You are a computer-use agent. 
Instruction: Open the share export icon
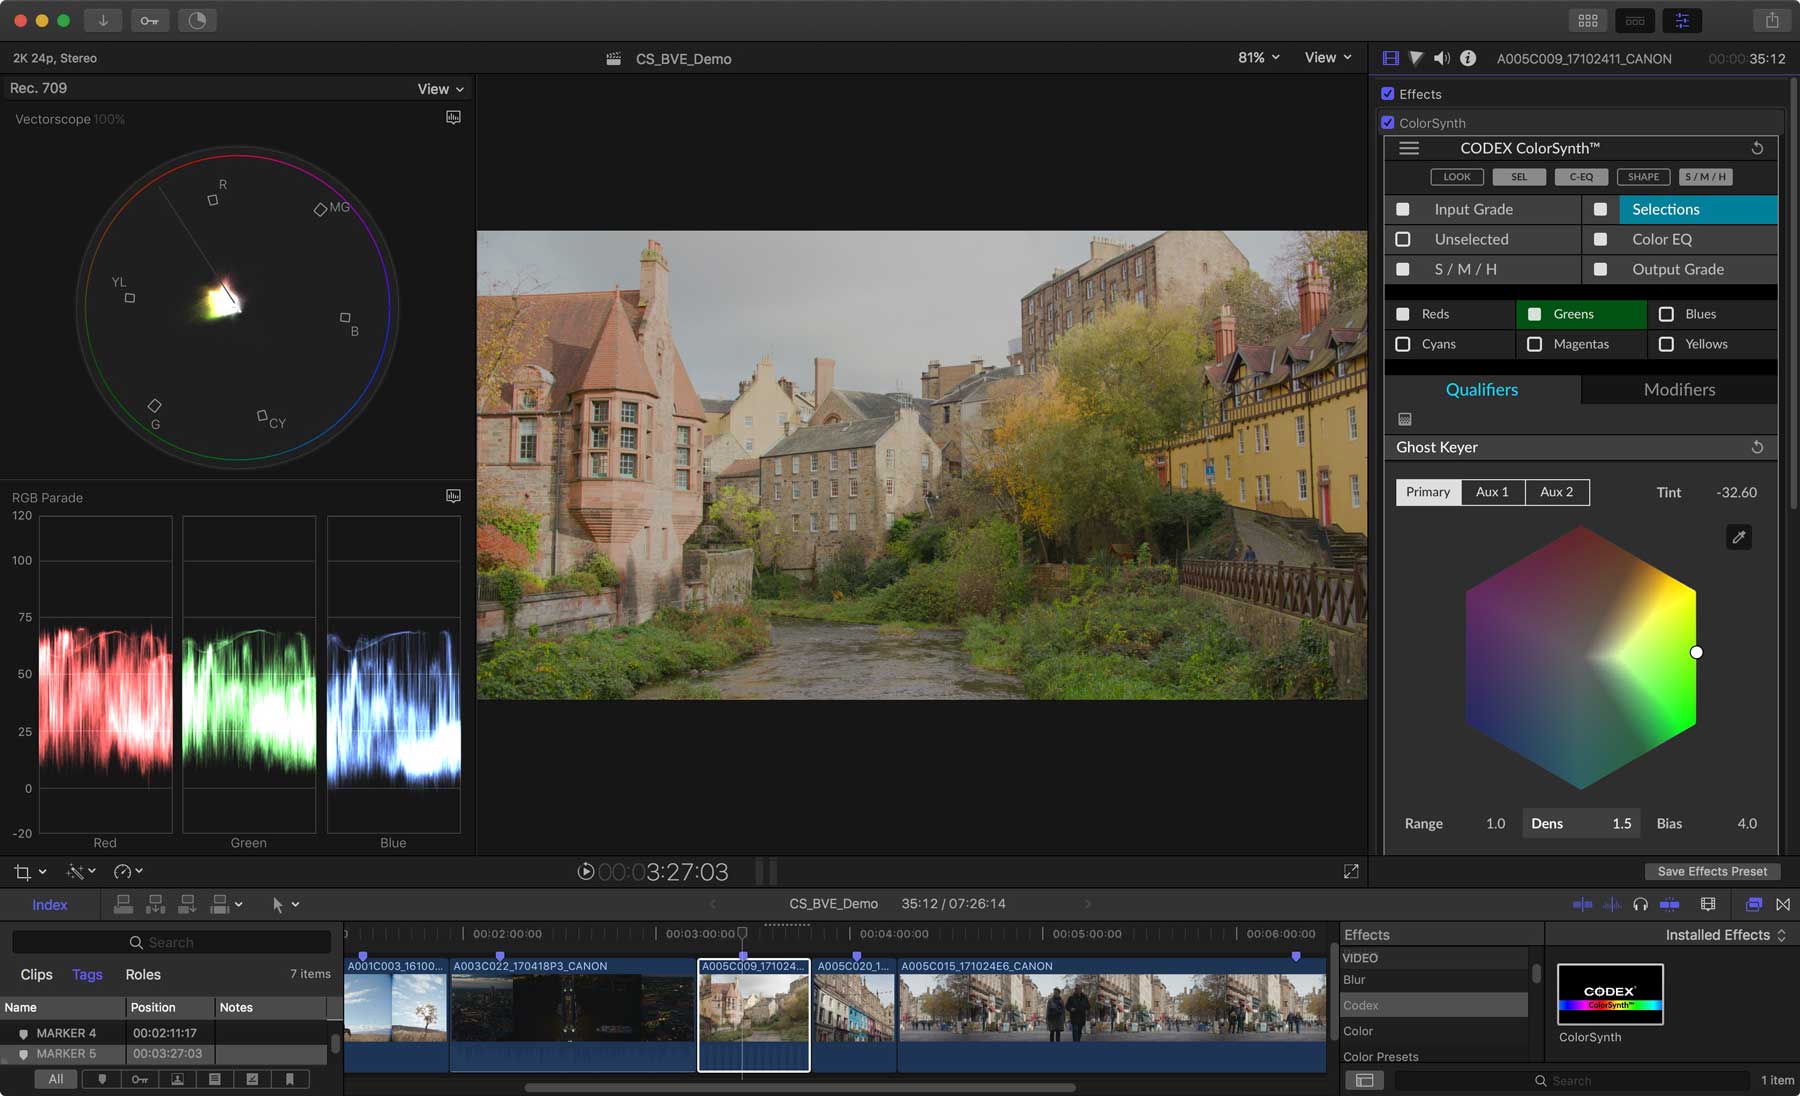1772,20
